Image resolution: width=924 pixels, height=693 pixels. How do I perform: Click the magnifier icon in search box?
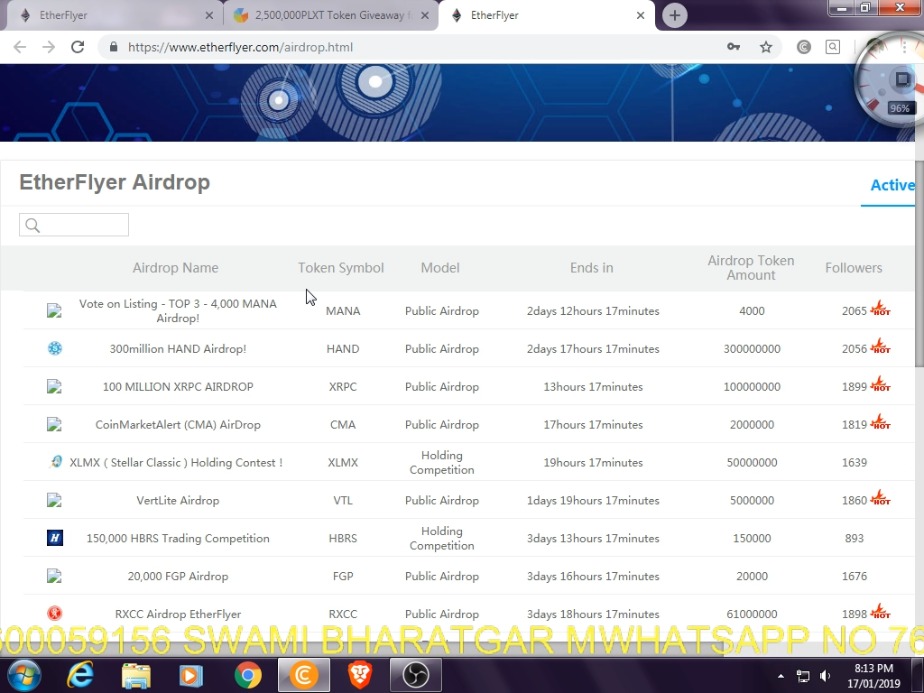point(32,225)
